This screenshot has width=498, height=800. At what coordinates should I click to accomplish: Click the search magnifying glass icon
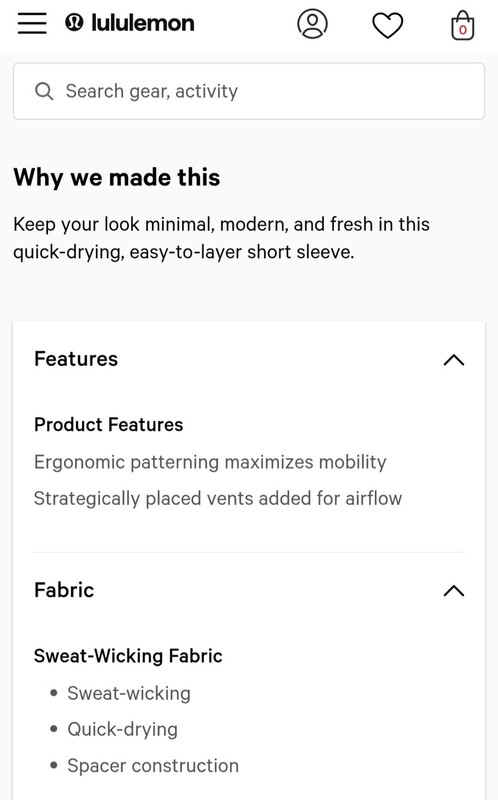pos(44,92)
